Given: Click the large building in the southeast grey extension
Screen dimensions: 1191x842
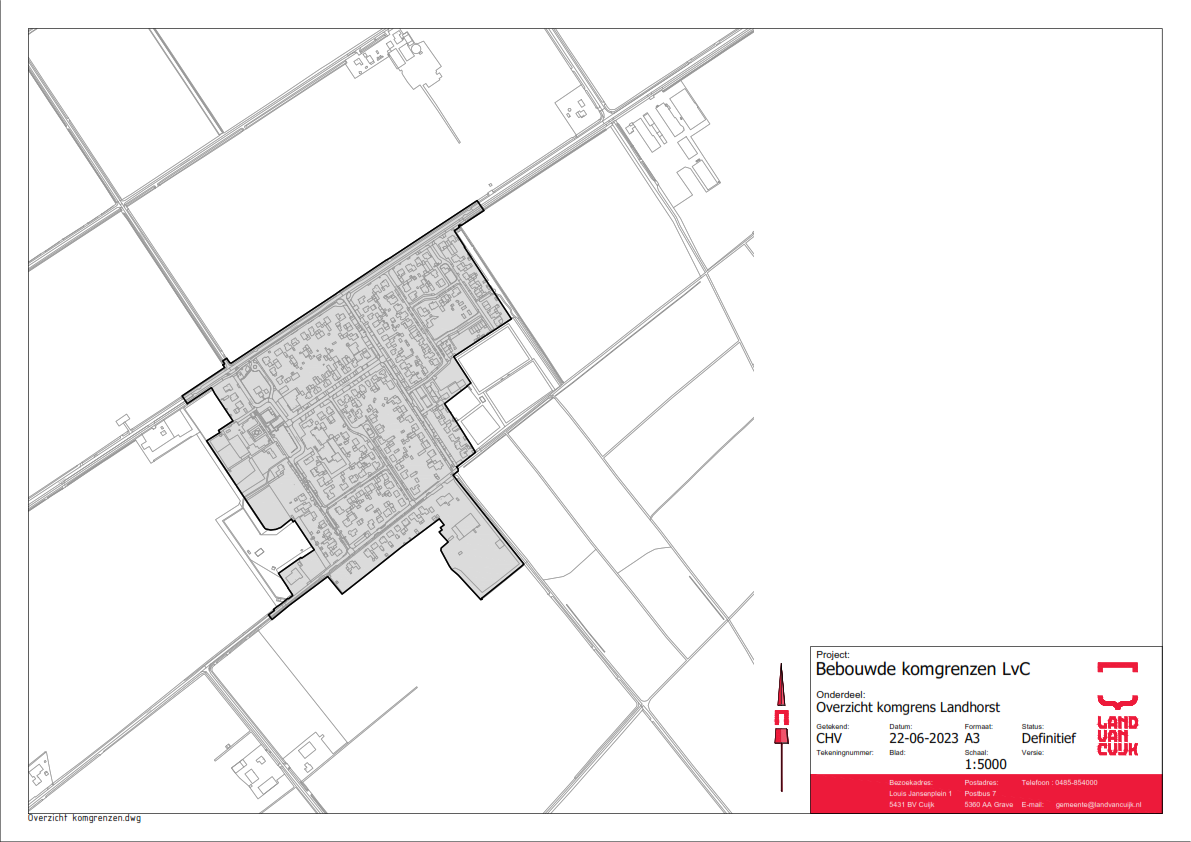Looking at the screenshot, I should point(465,526).
